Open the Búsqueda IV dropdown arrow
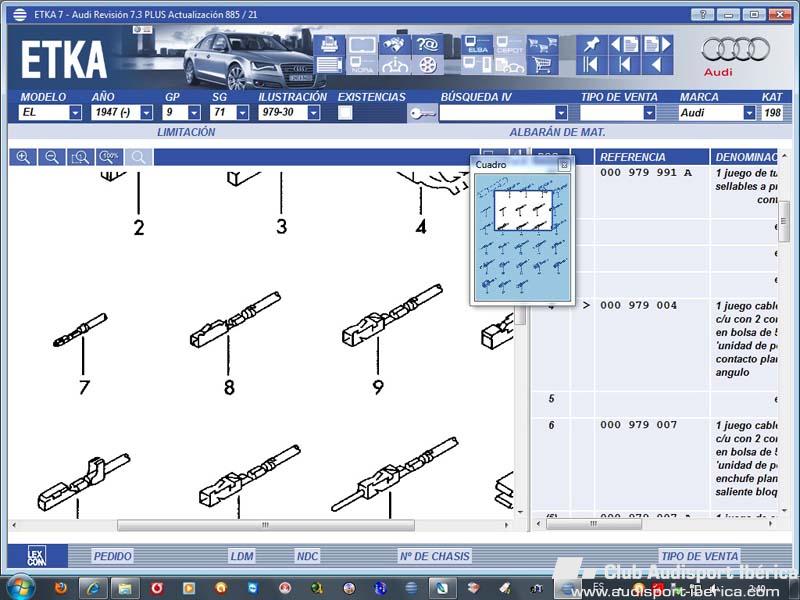This screenshot has height=600, width=800. coord(561,112)
